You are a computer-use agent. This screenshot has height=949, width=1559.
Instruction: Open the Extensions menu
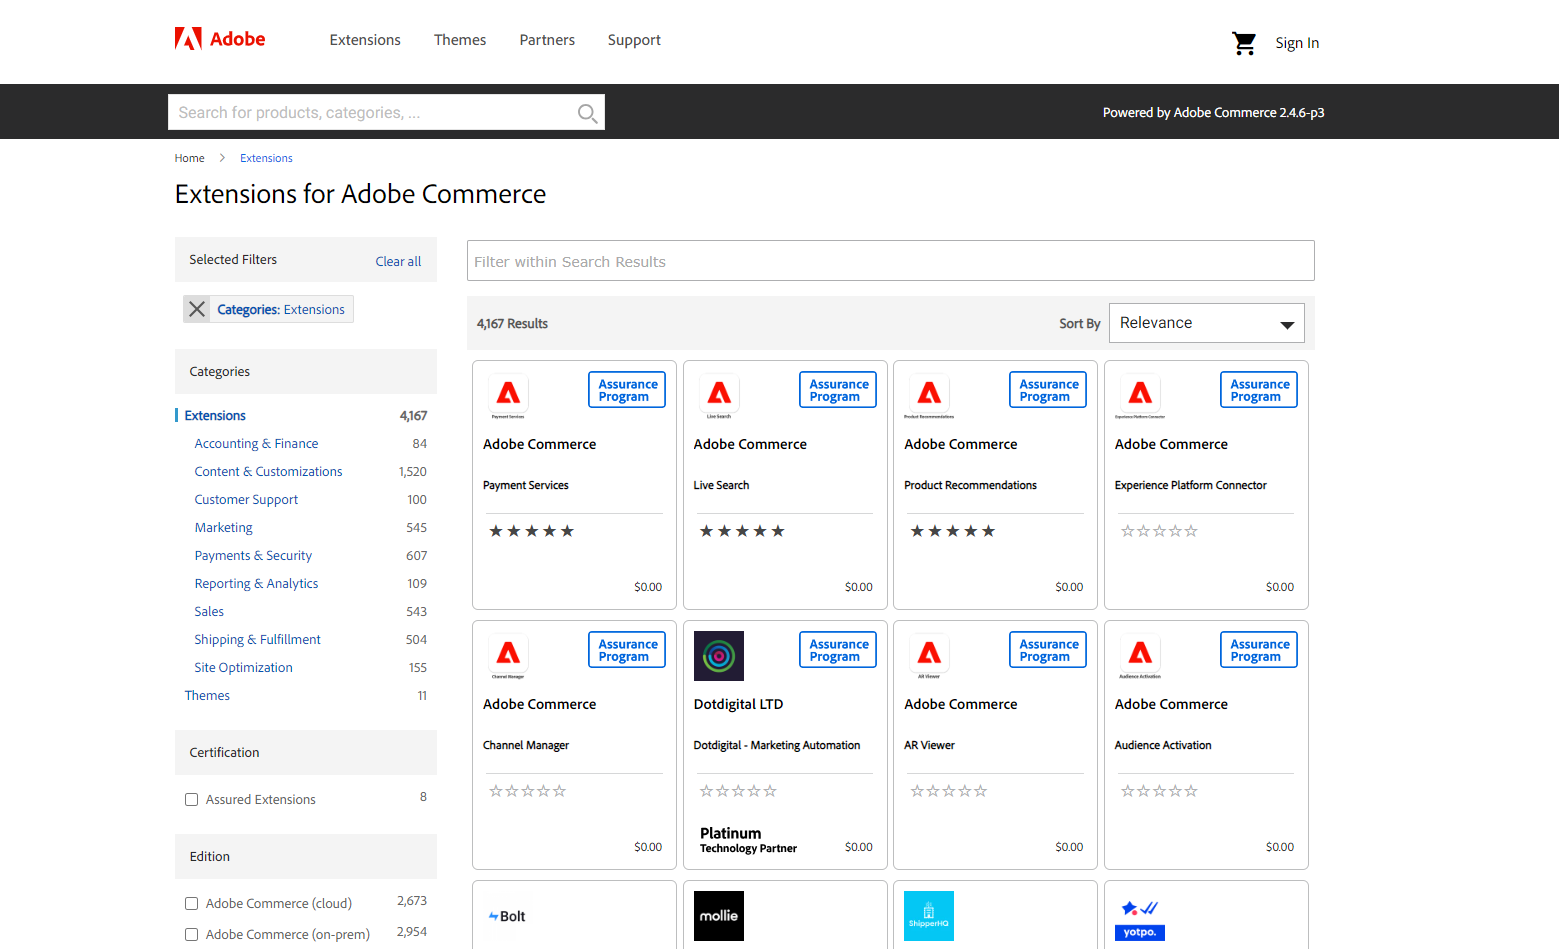[x=365, y=40]
